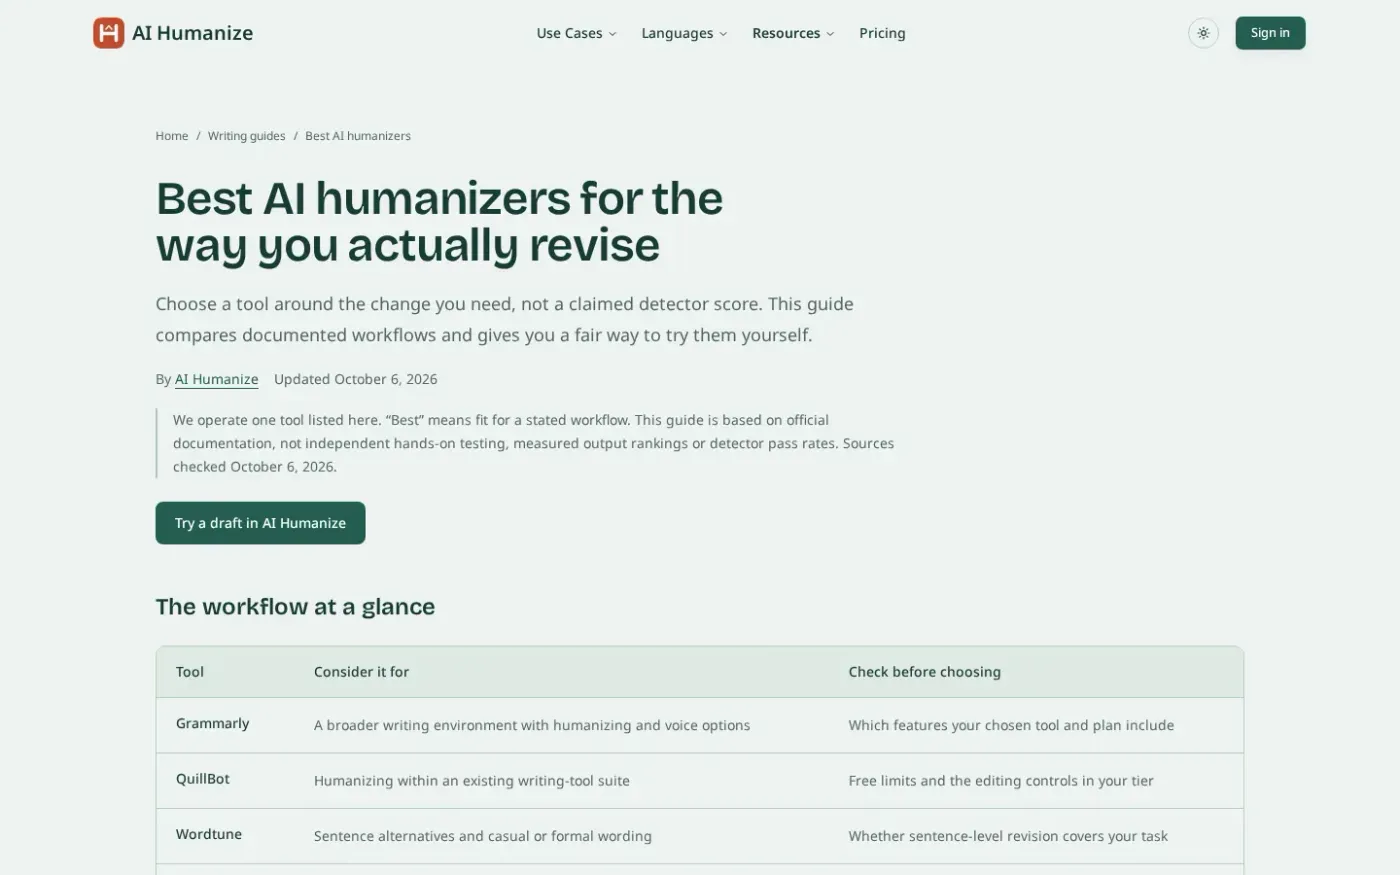Viewport: 1400px width, 875px height.
Task: Click the Sign in button
Action: 1270,33
